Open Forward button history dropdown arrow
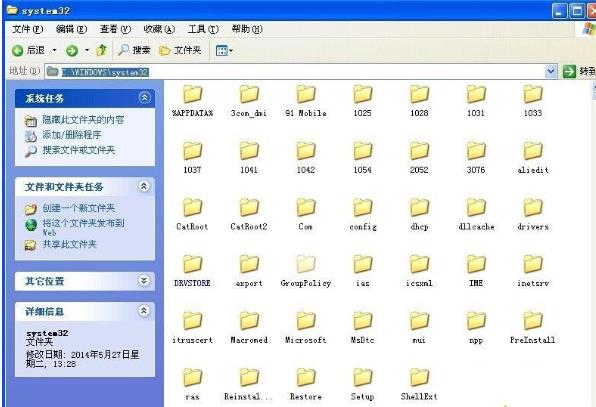The image size is (596, 407). tap(87, 50)
